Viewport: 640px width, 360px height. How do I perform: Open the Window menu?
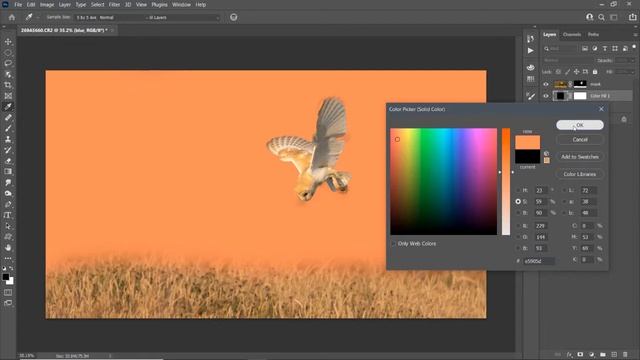(x=181, y=4)
